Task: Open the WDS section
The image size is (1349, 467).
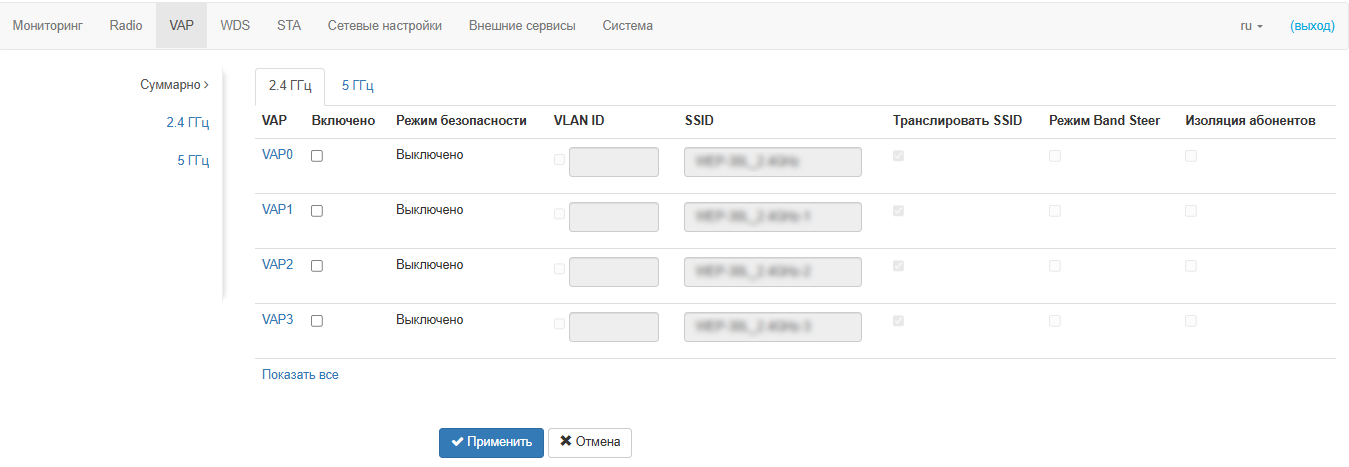Action: tap(235, 26)
